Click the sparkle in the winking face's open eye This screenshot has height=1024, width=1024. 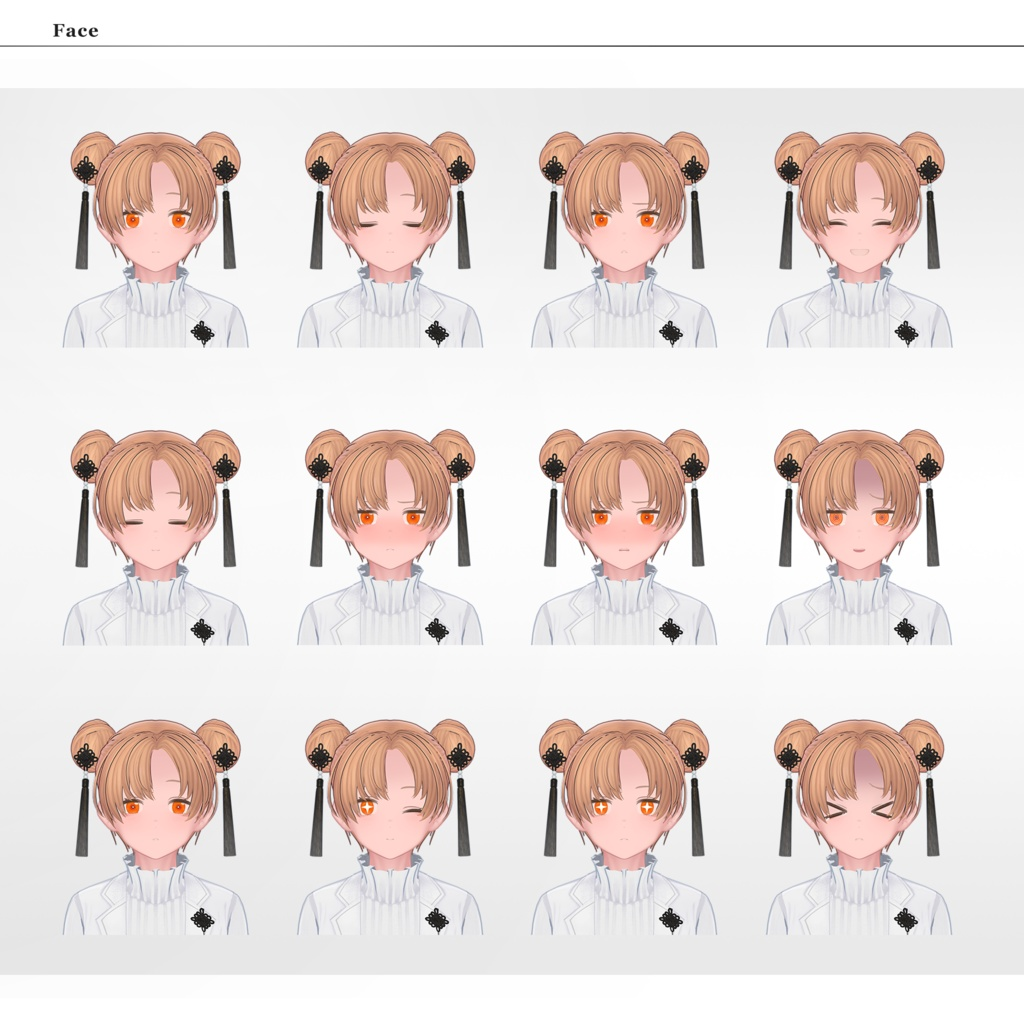(x=368, y=807)
